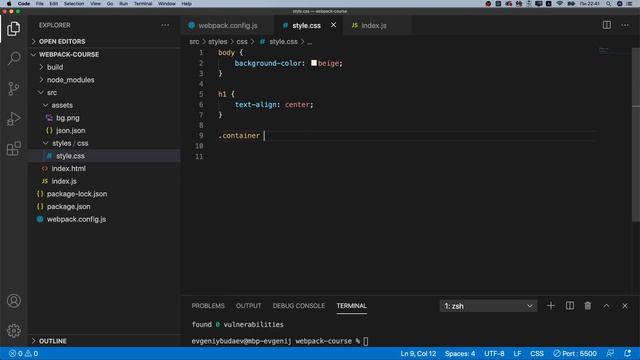Open errors and warnings status indicator

click(24, 353)
